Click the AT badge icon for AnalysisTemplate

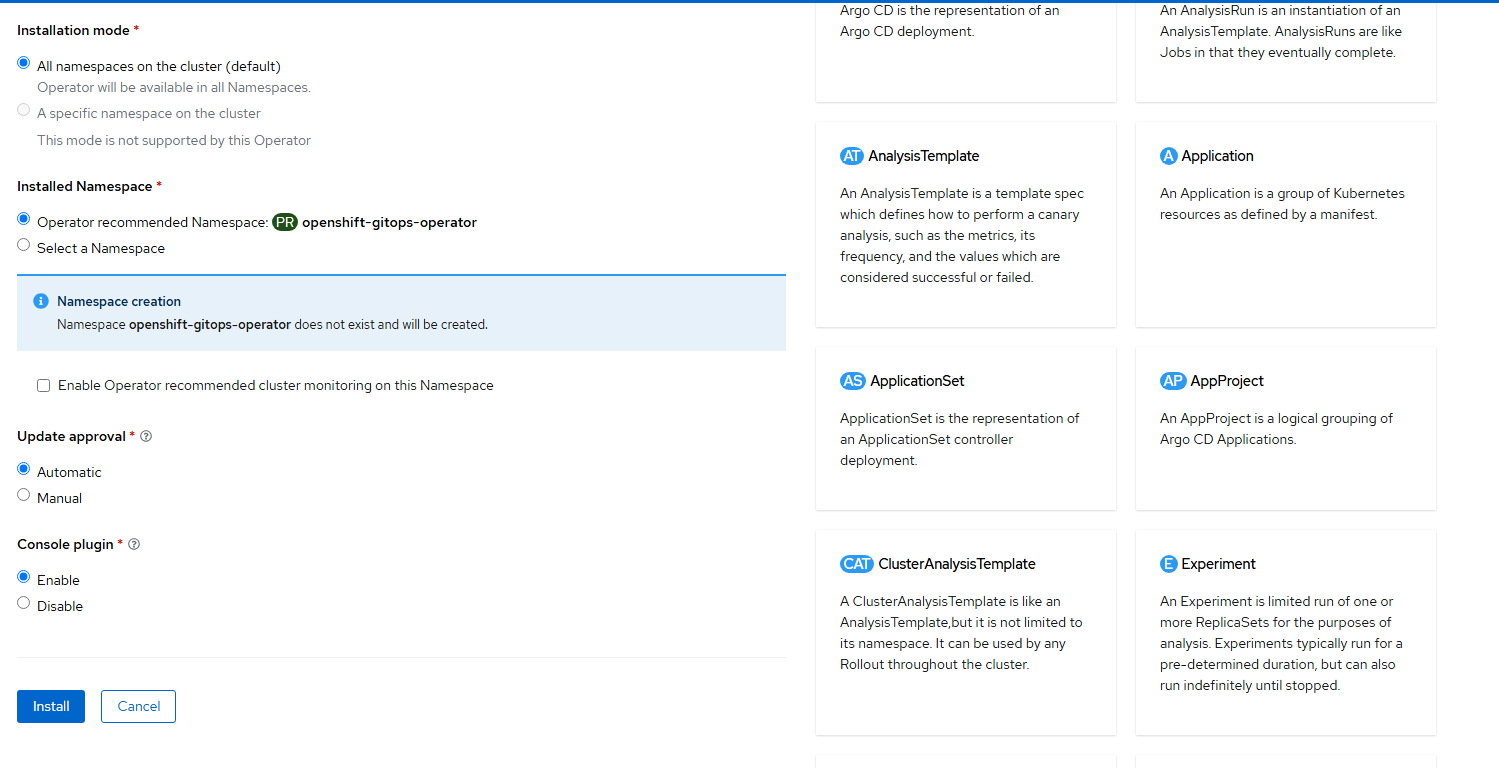852,156
